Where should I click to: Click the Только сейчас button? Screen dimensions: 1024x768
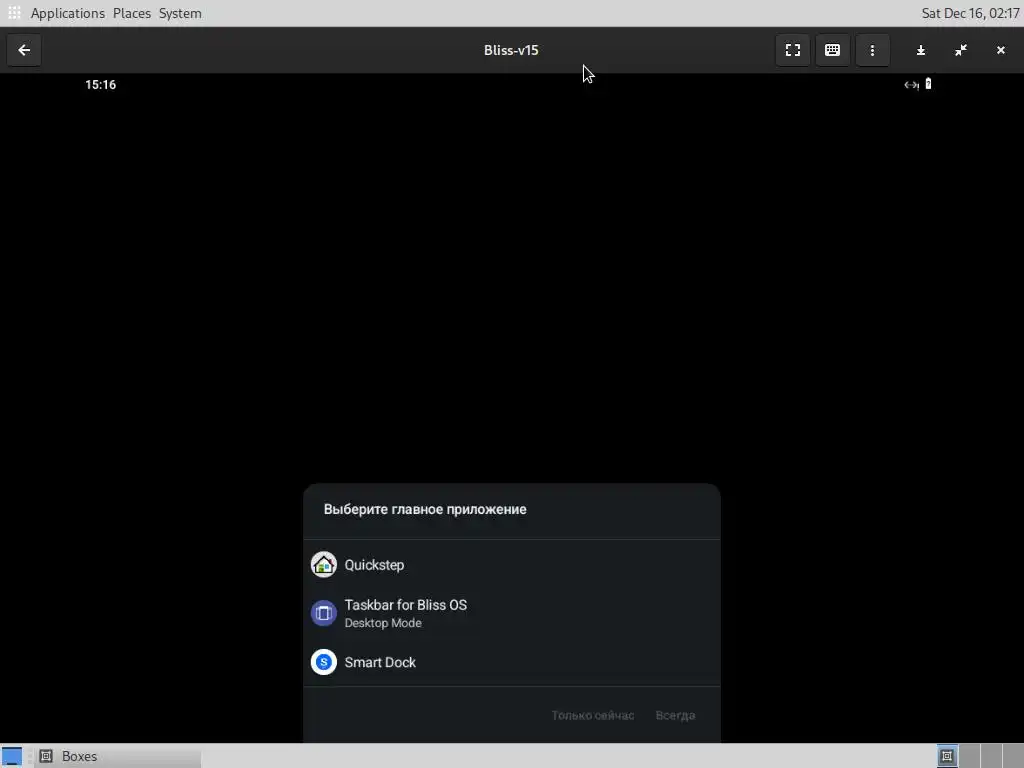tap(592, 716)
